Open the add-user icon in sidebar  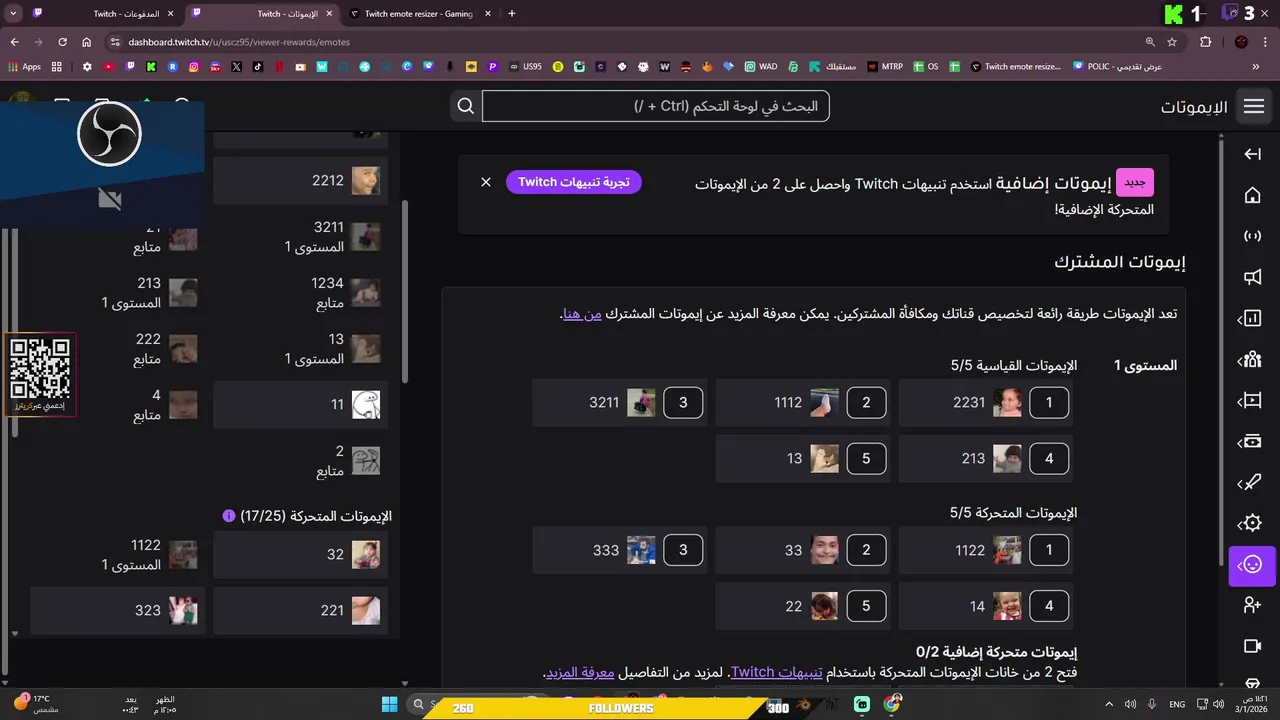1252,605
